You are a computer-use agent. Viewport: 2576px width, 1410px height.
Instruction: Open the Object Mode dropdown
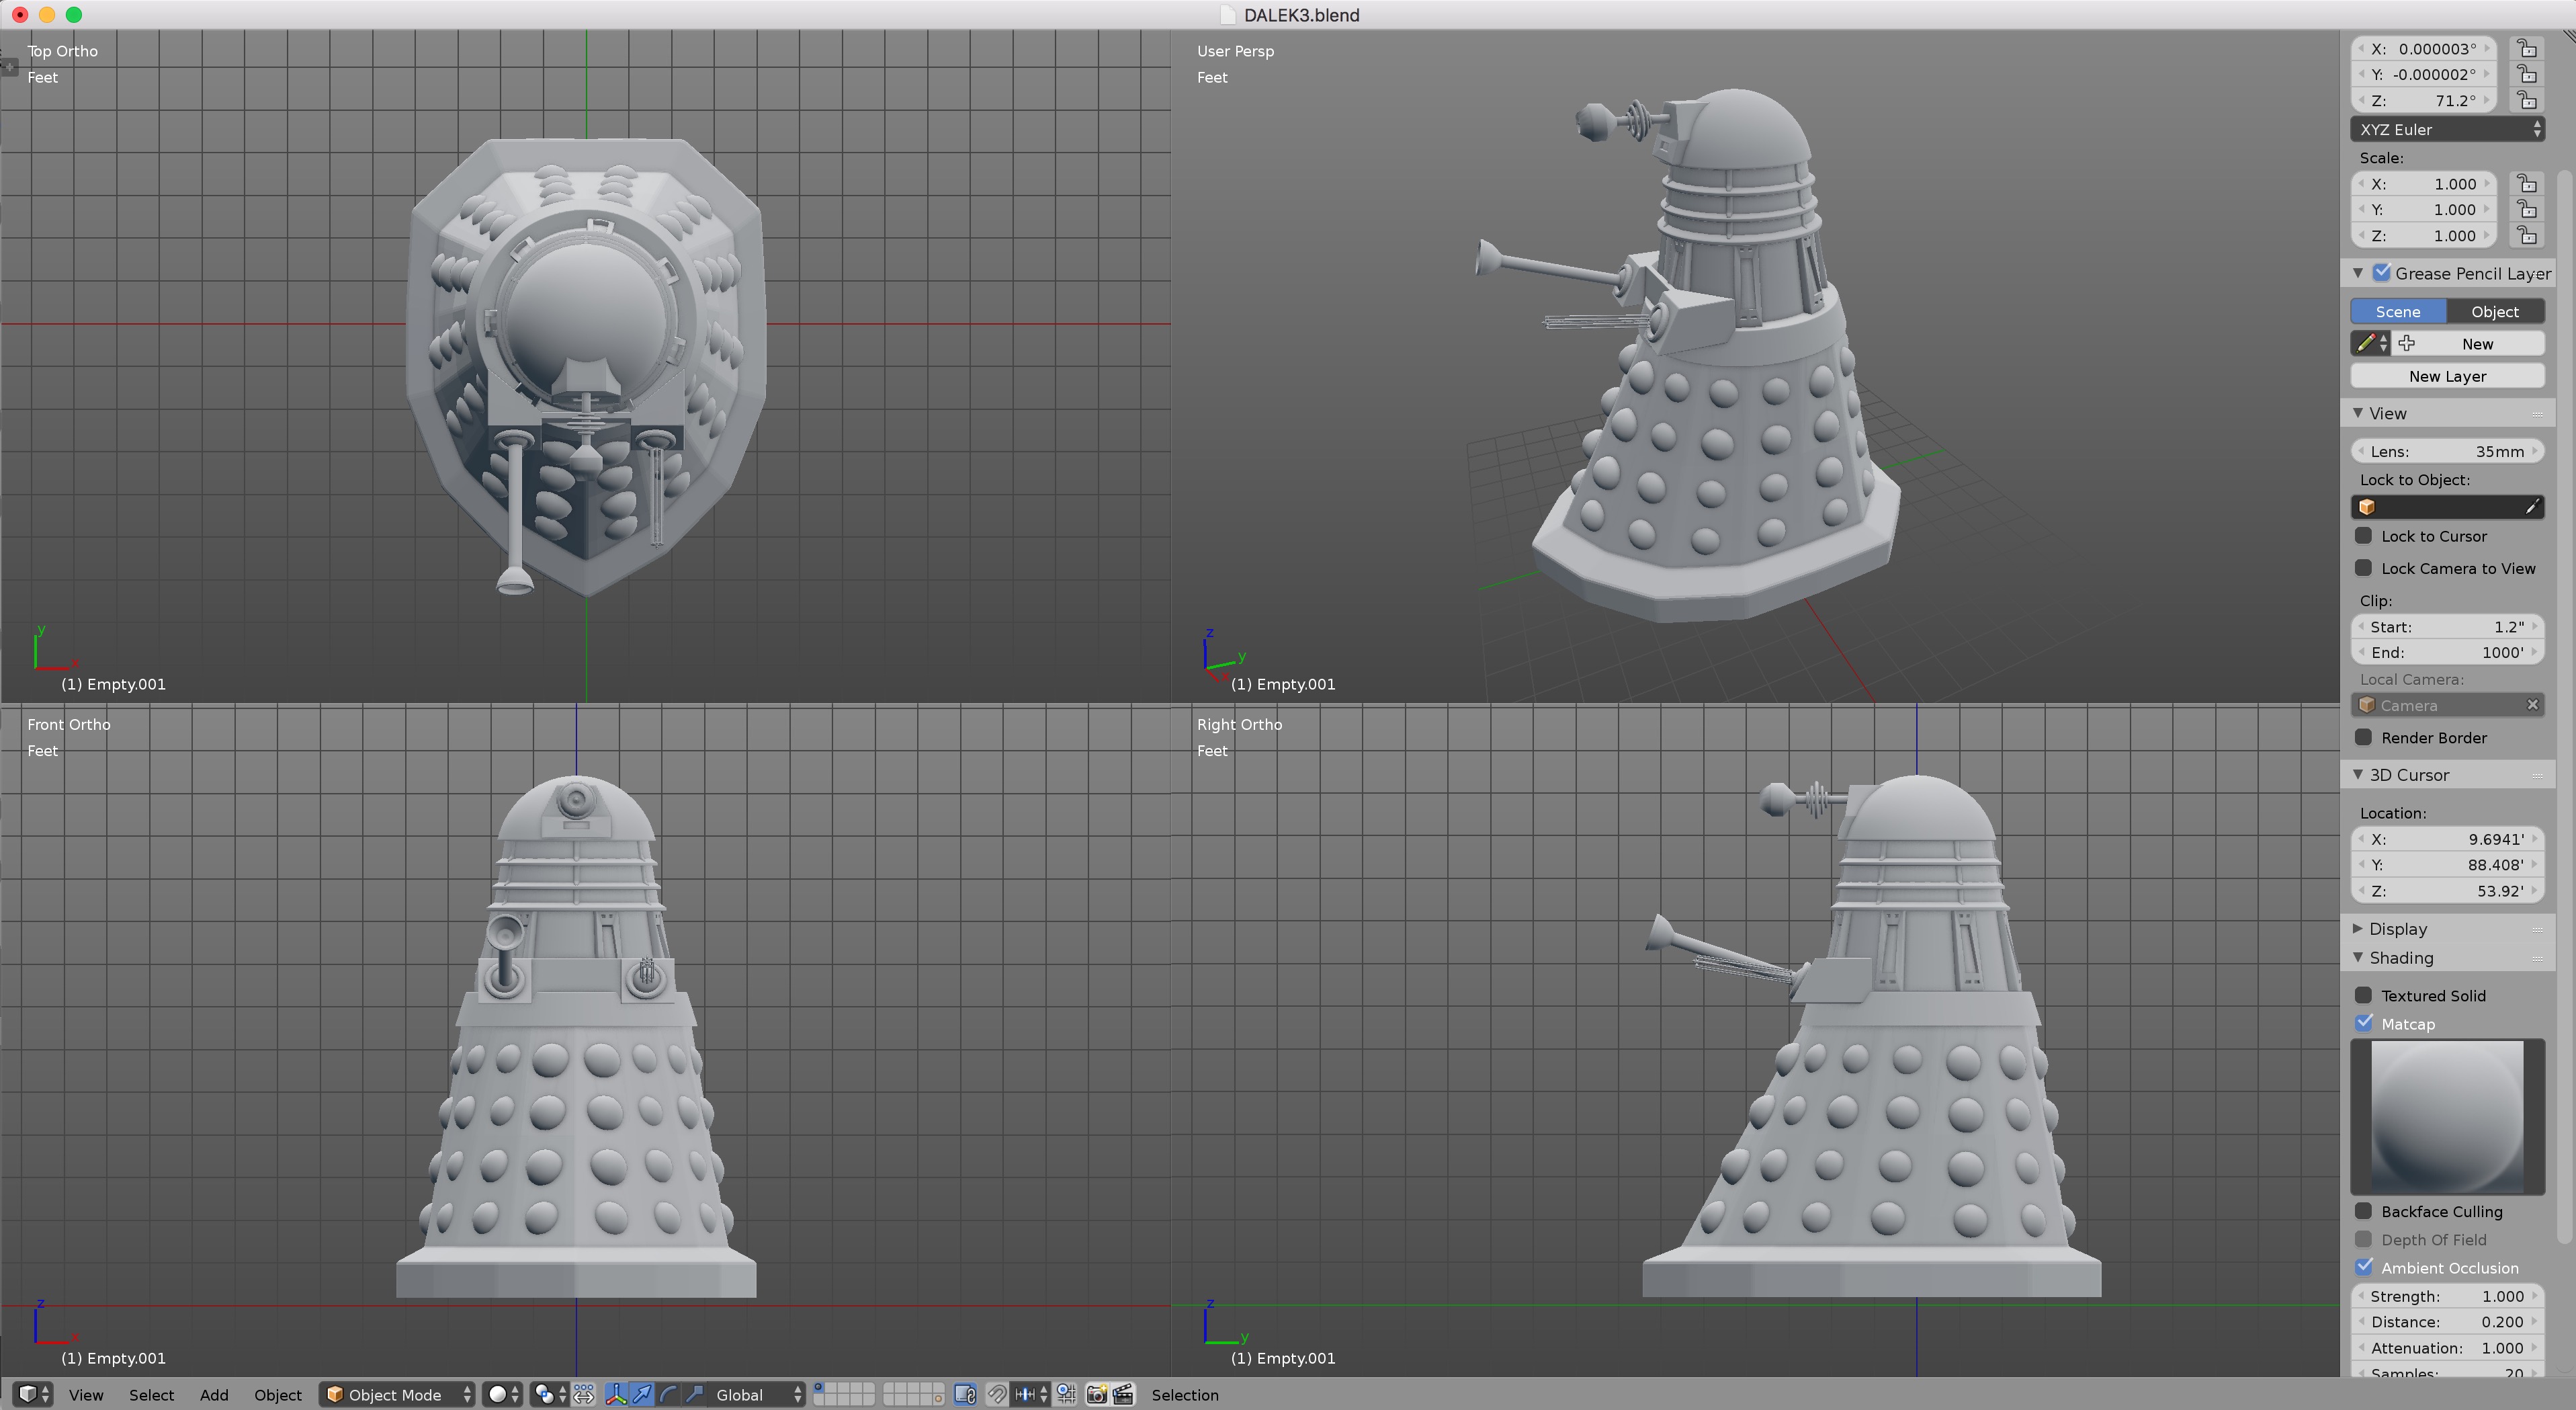397,1394
